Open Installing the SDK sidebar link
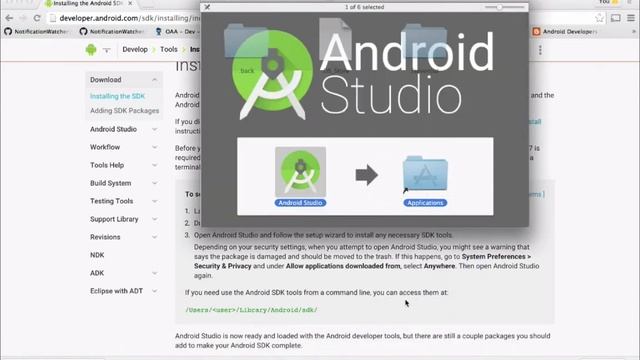The width and height of the screenshot is (640, 360). [118, 96]
